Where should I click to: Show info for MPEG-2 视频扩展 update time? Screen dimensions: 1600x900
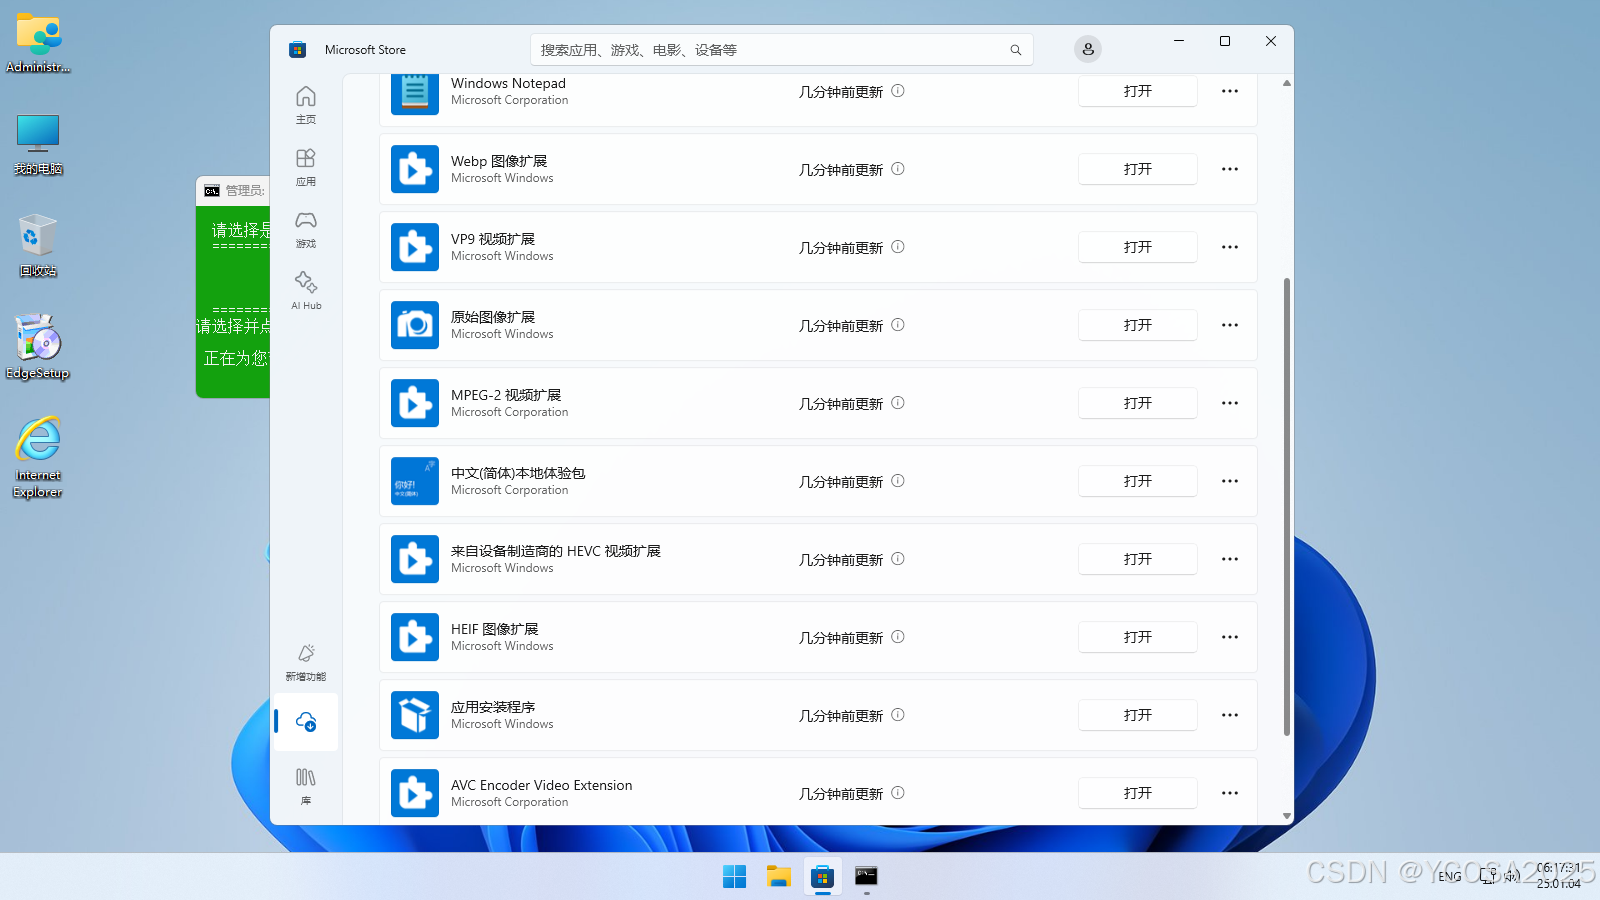[898, 403]
